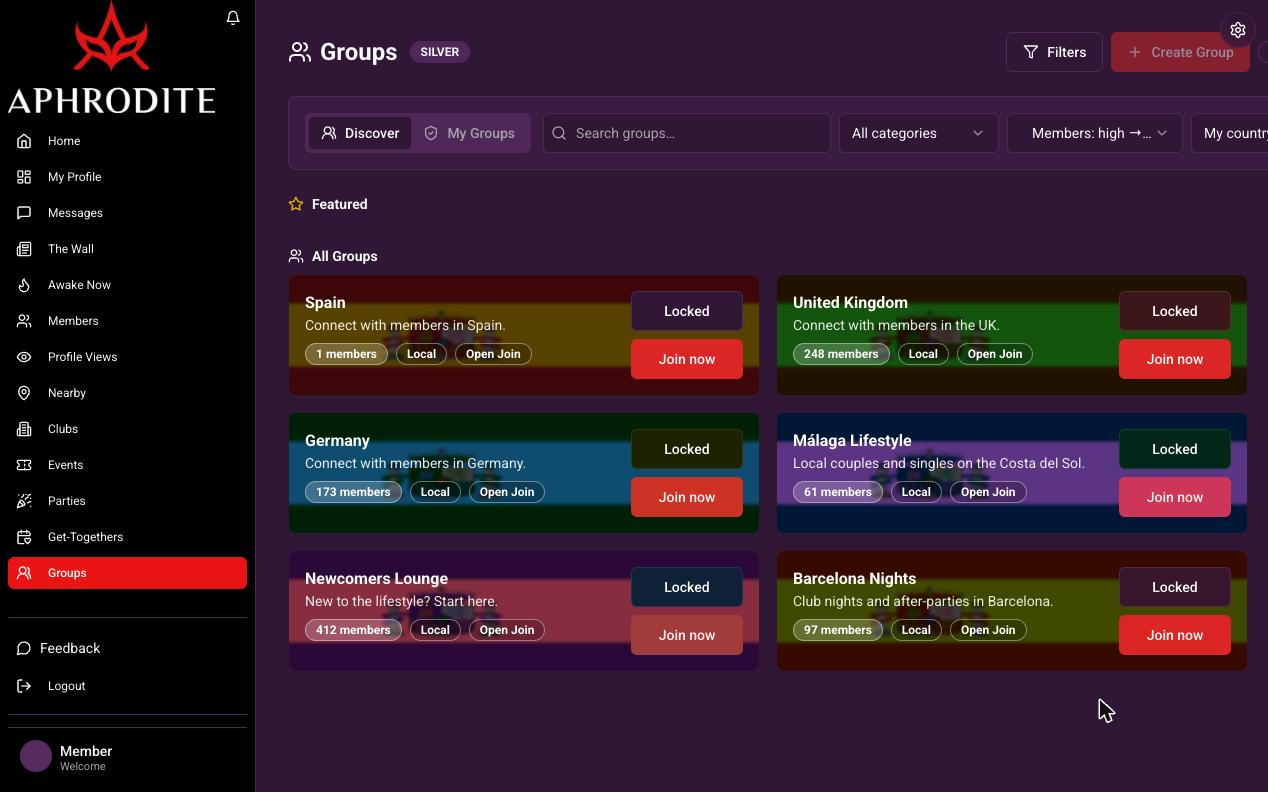This screenshot has height=792, width=1268.
Task: Click the Member Welcome profile area
Action: [127, 757]
